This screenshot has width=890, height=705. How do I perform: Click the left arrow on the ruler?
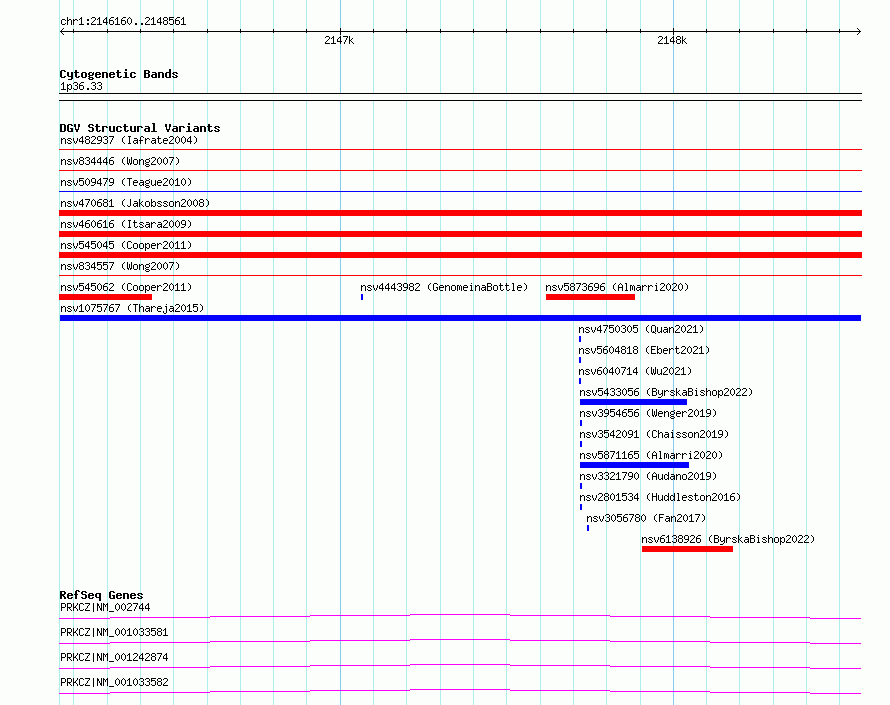63,32
